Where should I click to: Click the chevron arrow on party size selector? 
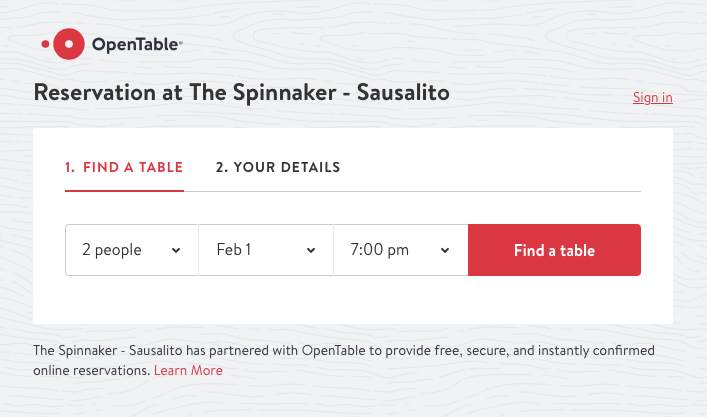(176, 250)
